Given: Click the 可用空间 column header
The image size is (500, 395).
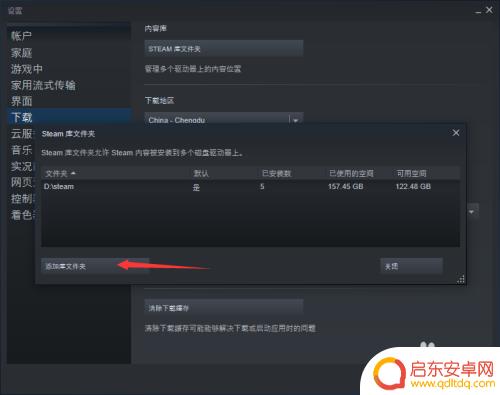Looking at the screenshot, I should point(411,173).
